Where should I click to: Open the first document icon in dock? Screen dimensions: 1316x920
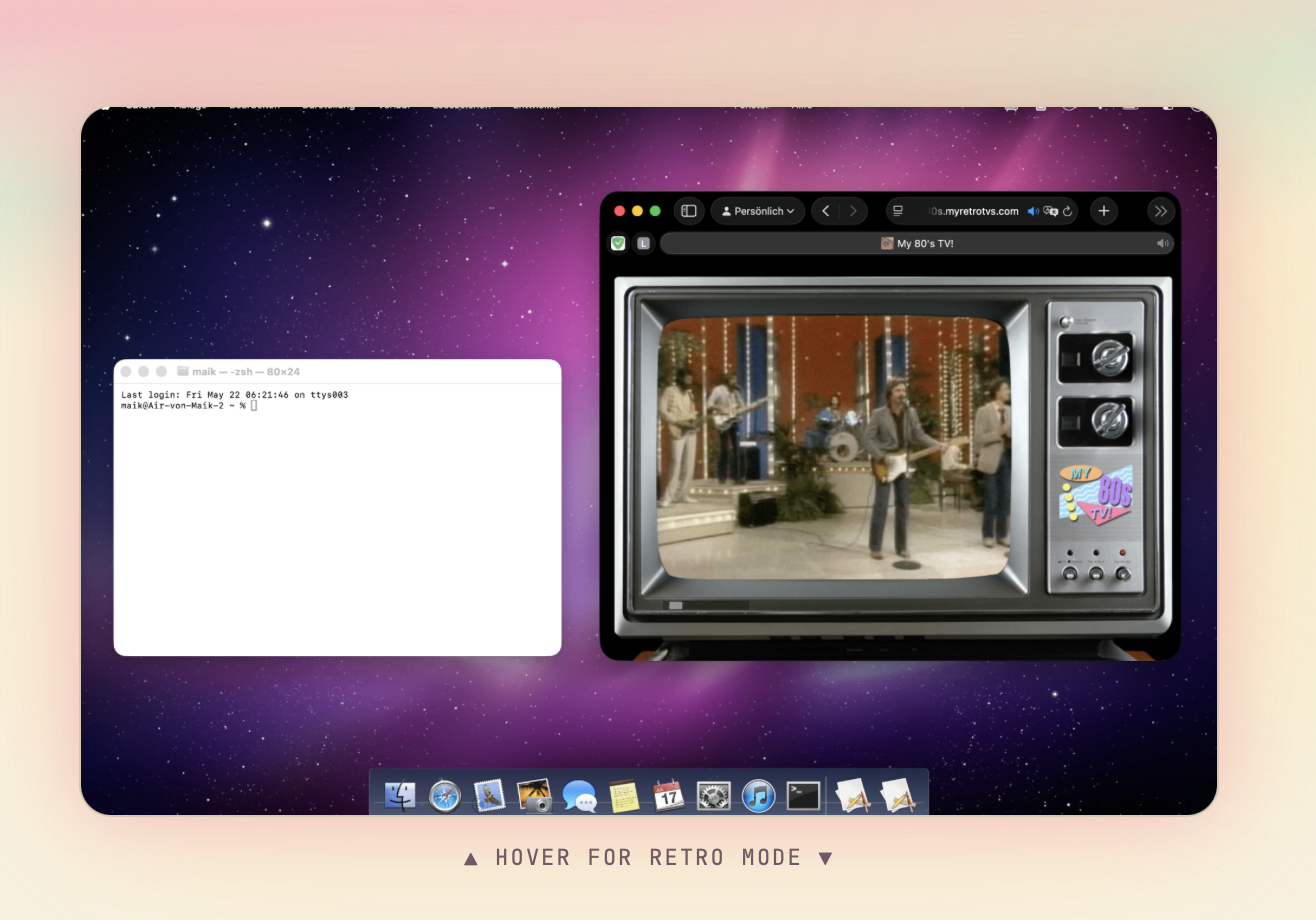coord(852,796)
